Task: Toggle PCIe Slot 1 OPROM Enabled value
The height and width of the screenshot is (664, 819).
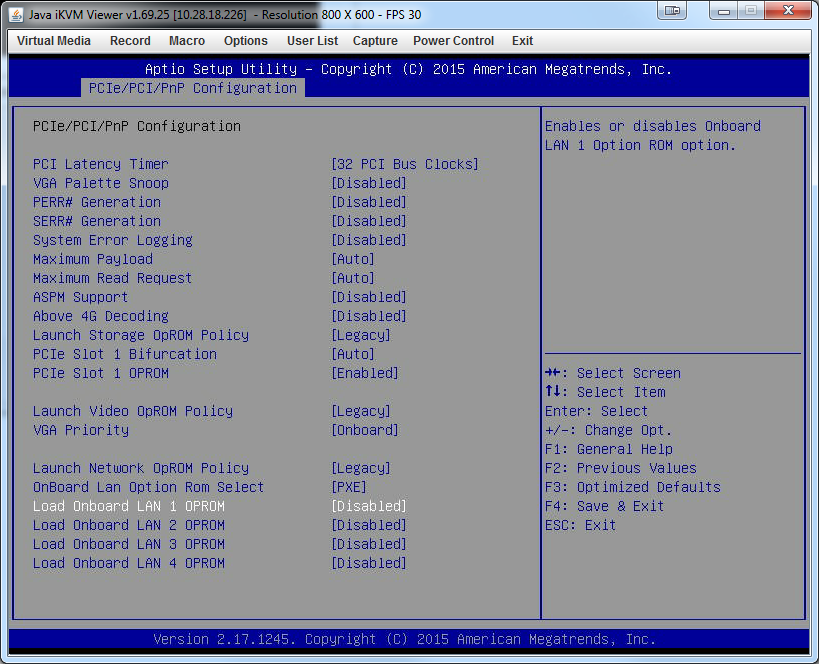Action: click(364, 373)
